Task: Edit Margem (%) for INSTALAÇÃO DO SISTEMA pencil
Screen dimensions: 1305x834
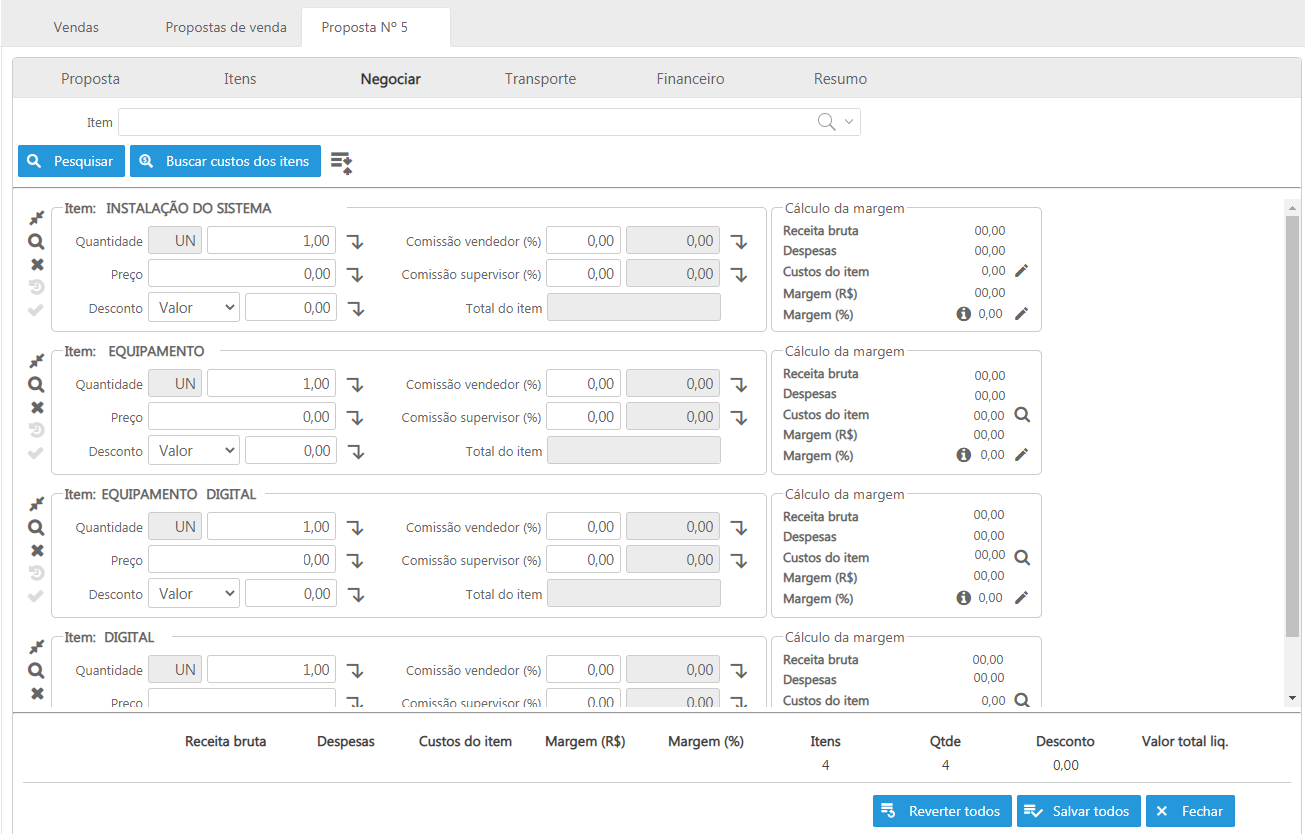Action: click(1021, 314)
